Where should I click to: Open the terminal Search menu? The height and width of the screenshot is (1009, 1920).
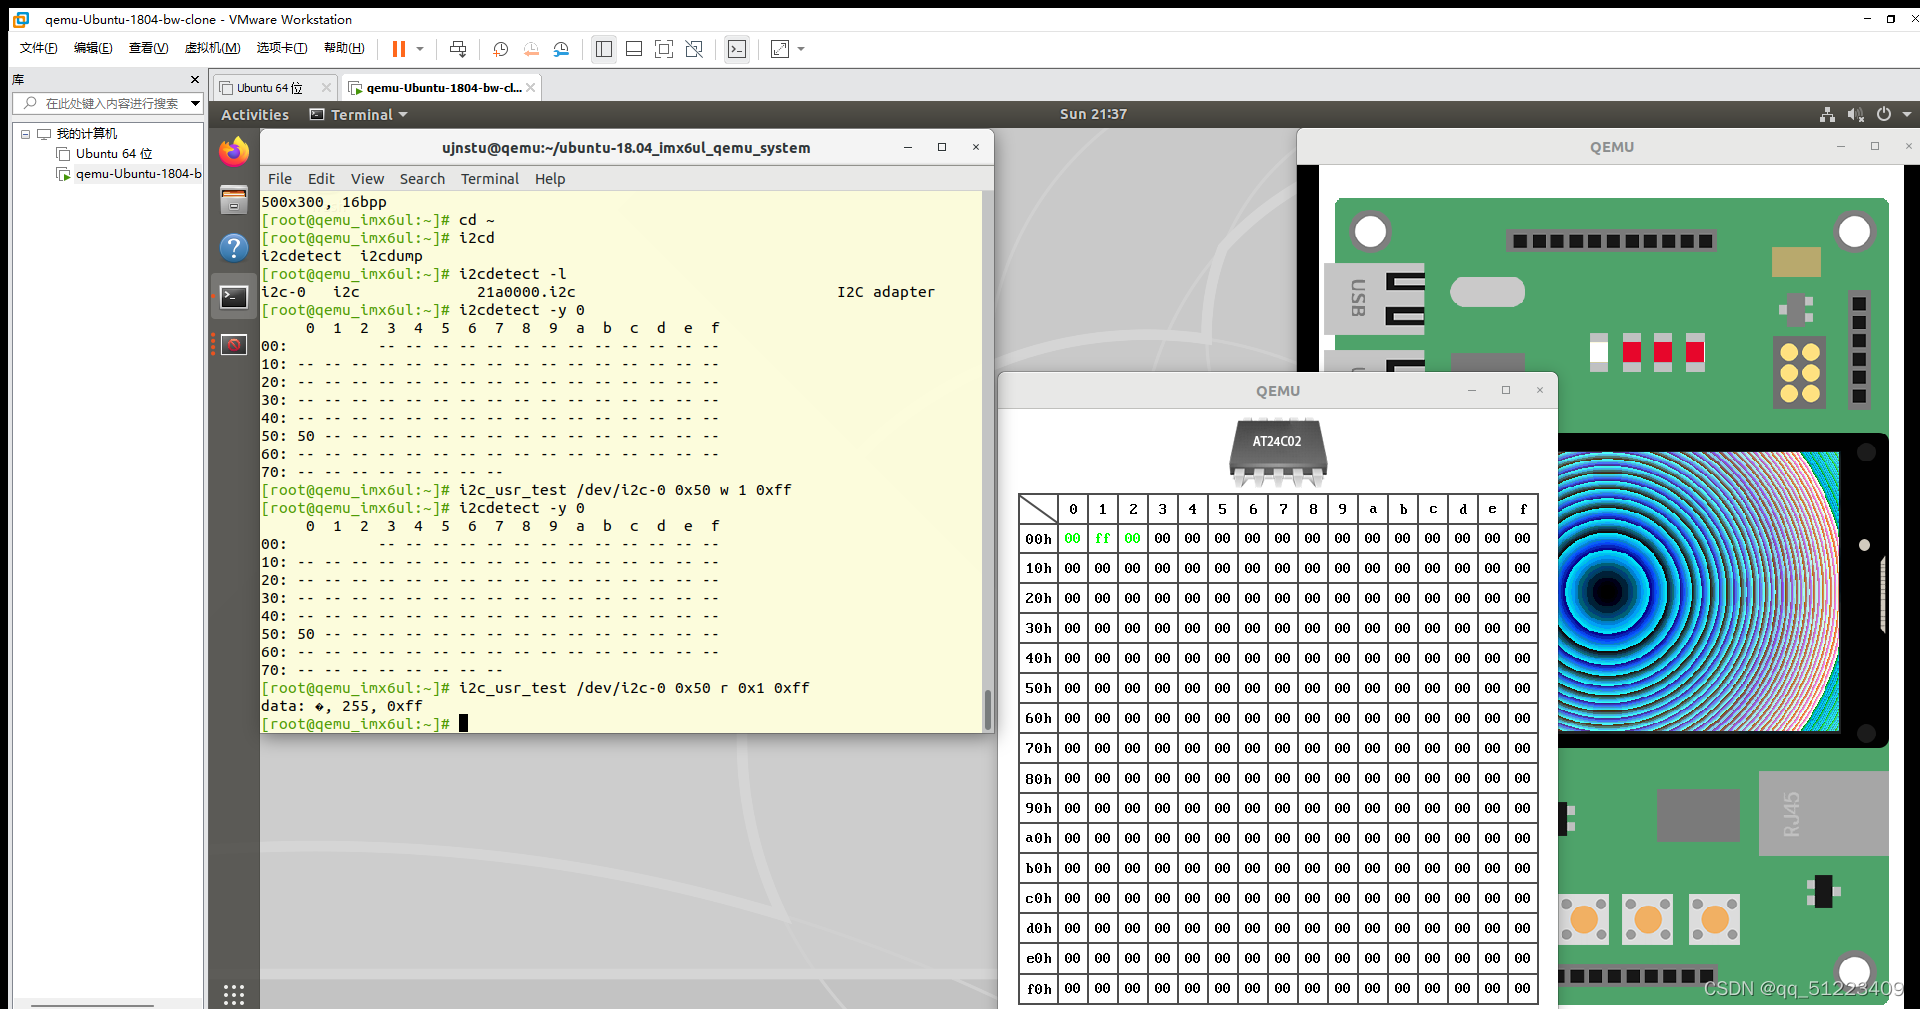pos(422,179)
